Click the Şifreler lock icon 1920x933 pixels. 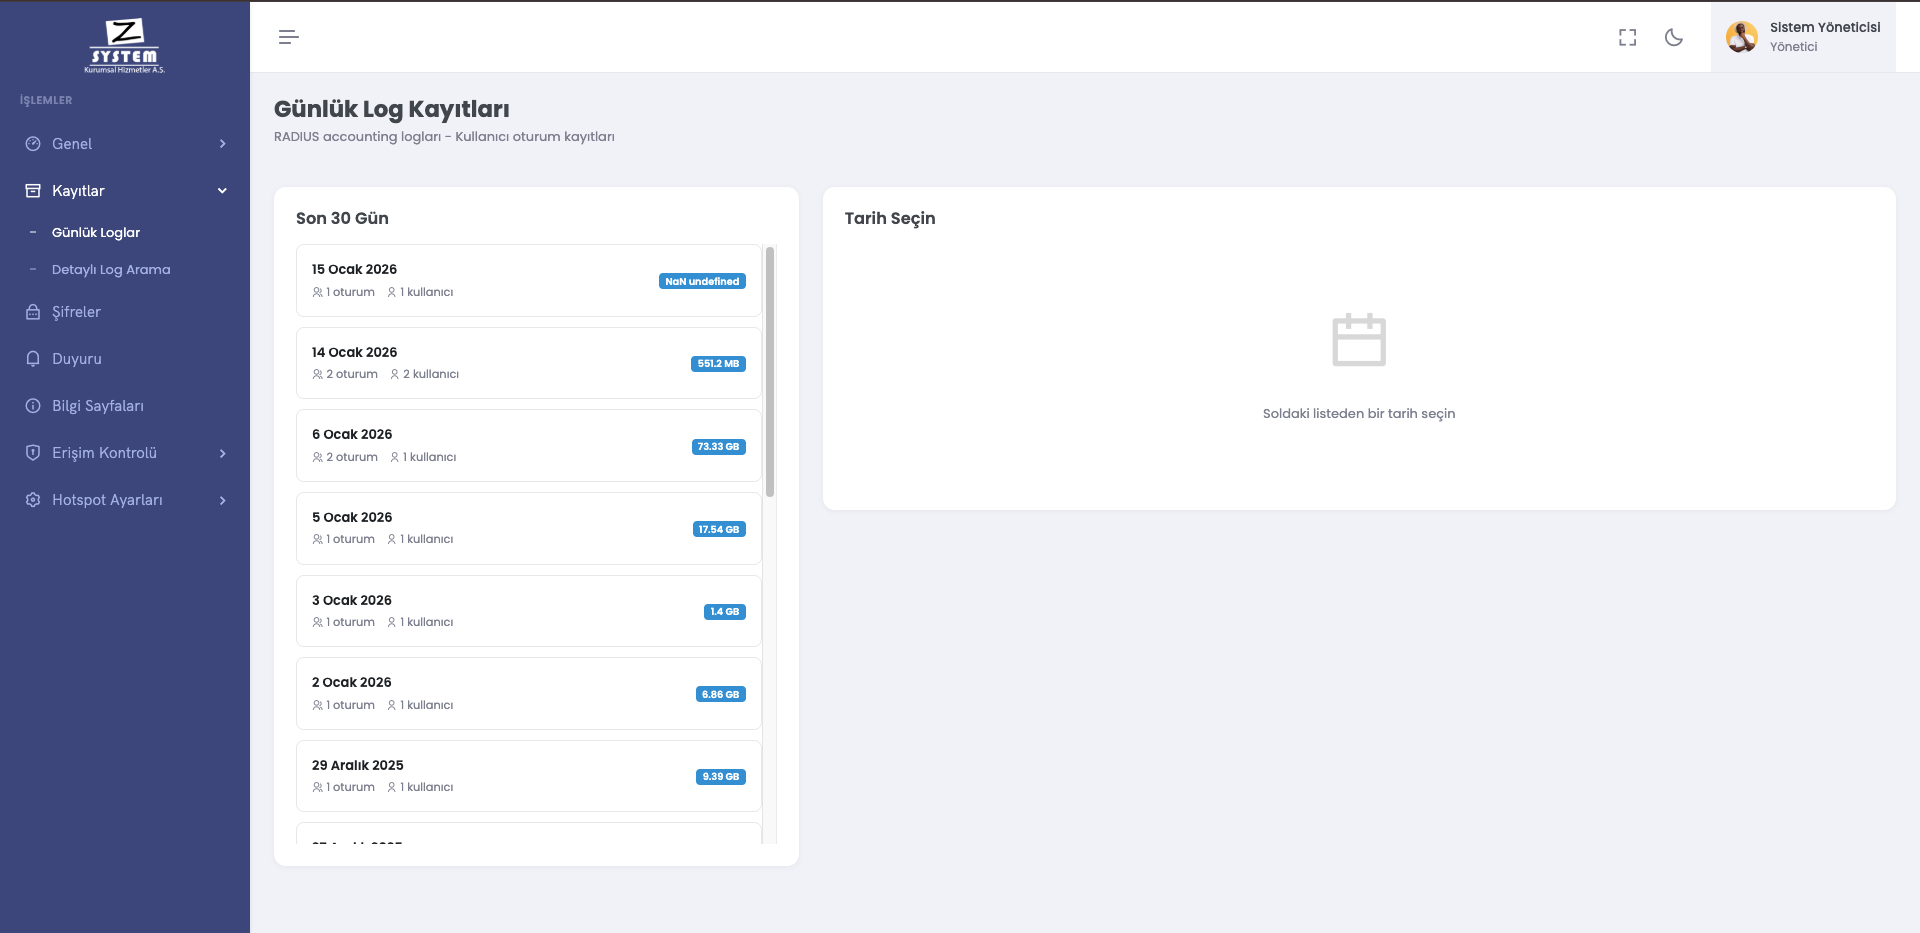33,312
